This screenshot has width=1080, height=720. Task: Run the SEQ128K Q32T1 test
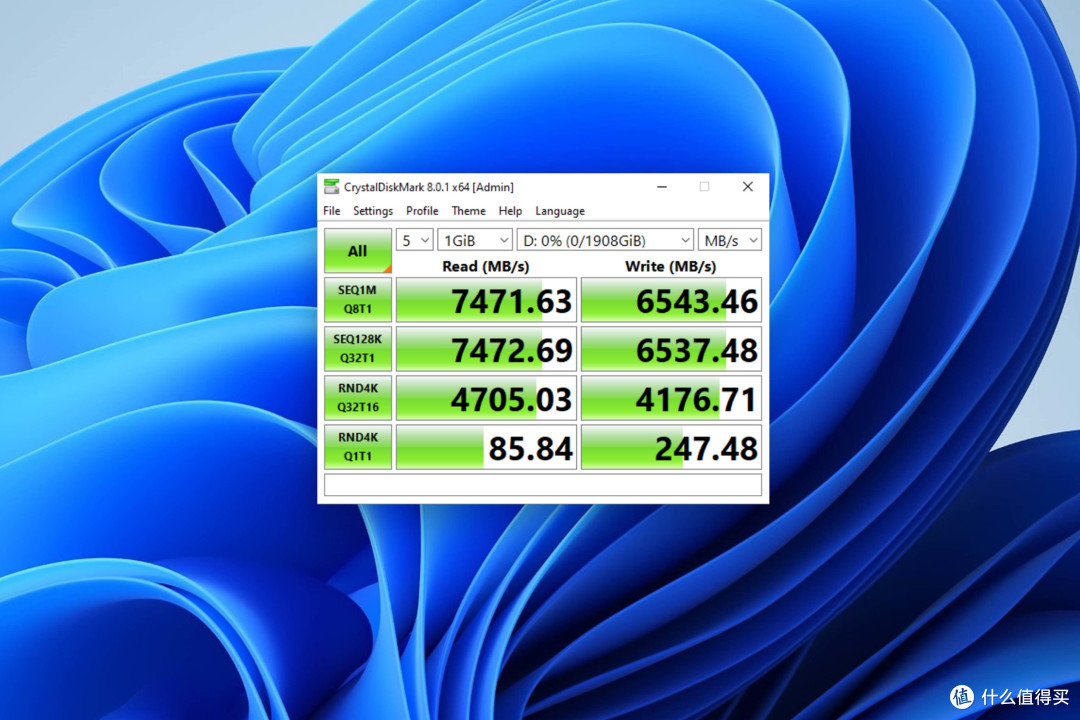pos(358,349)
